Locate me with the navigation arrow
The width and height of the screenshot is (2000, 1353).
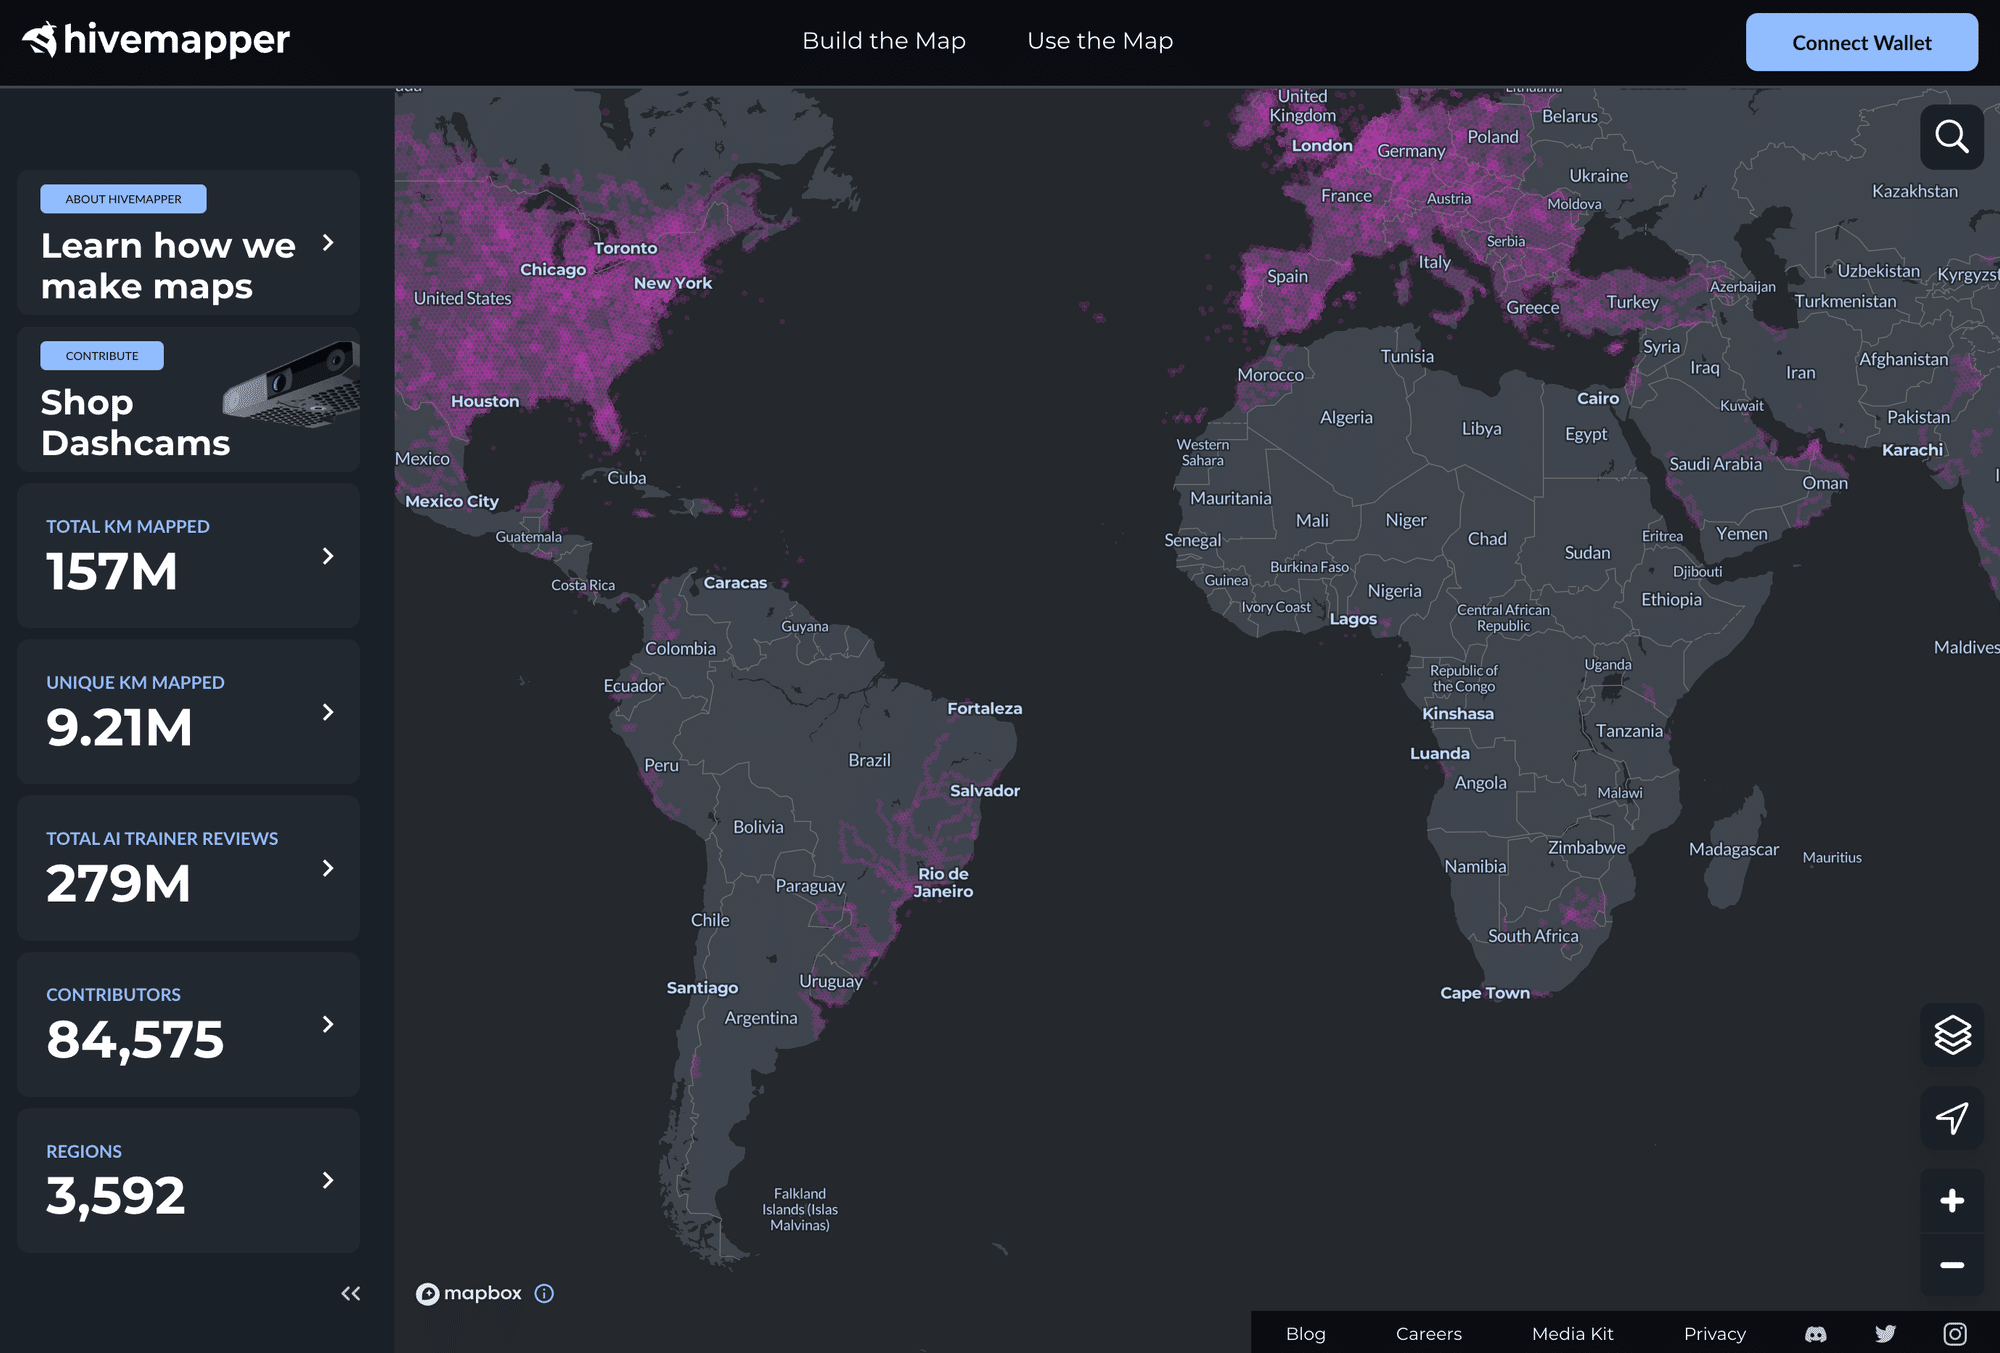1951,1117
